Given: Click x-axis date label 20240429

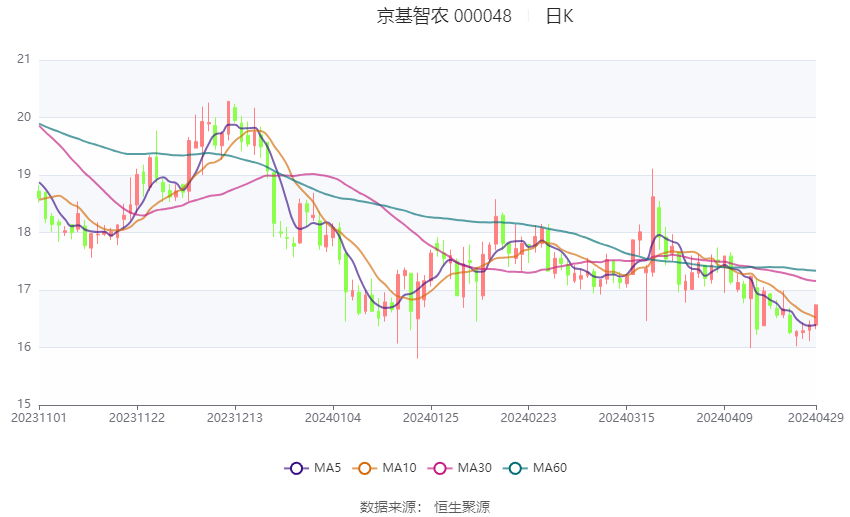Looking at the screenshot, I should click(x=816, y=418).
